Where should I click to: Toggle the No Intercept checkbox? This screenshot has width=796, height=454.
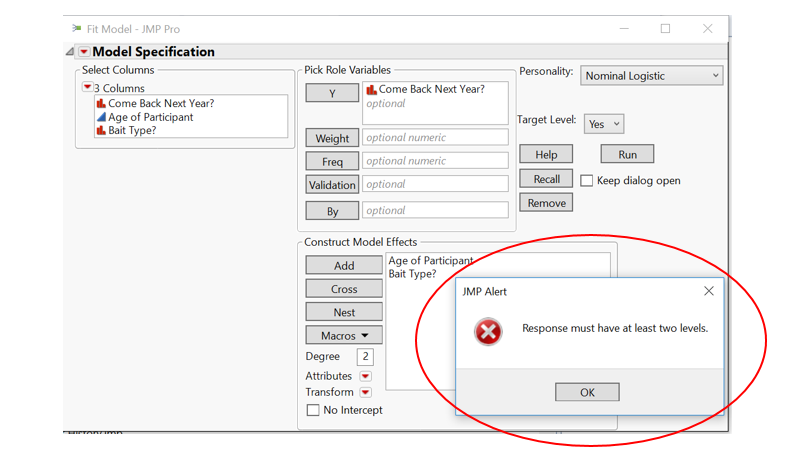pyautogui.click(x=313, y=410)
